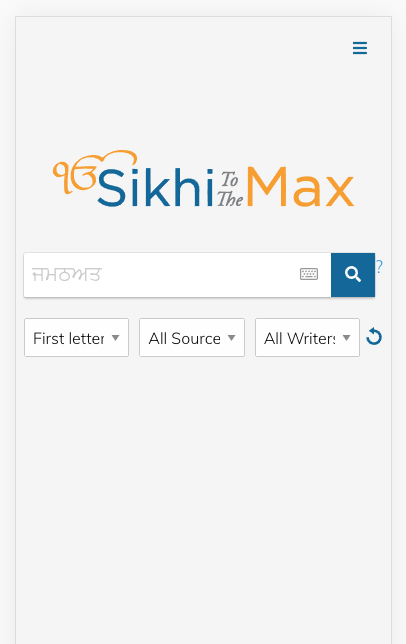This screenshot has height=644, width=406.
Task: Click the gray To The logo text
Action: tap(230, 190)
